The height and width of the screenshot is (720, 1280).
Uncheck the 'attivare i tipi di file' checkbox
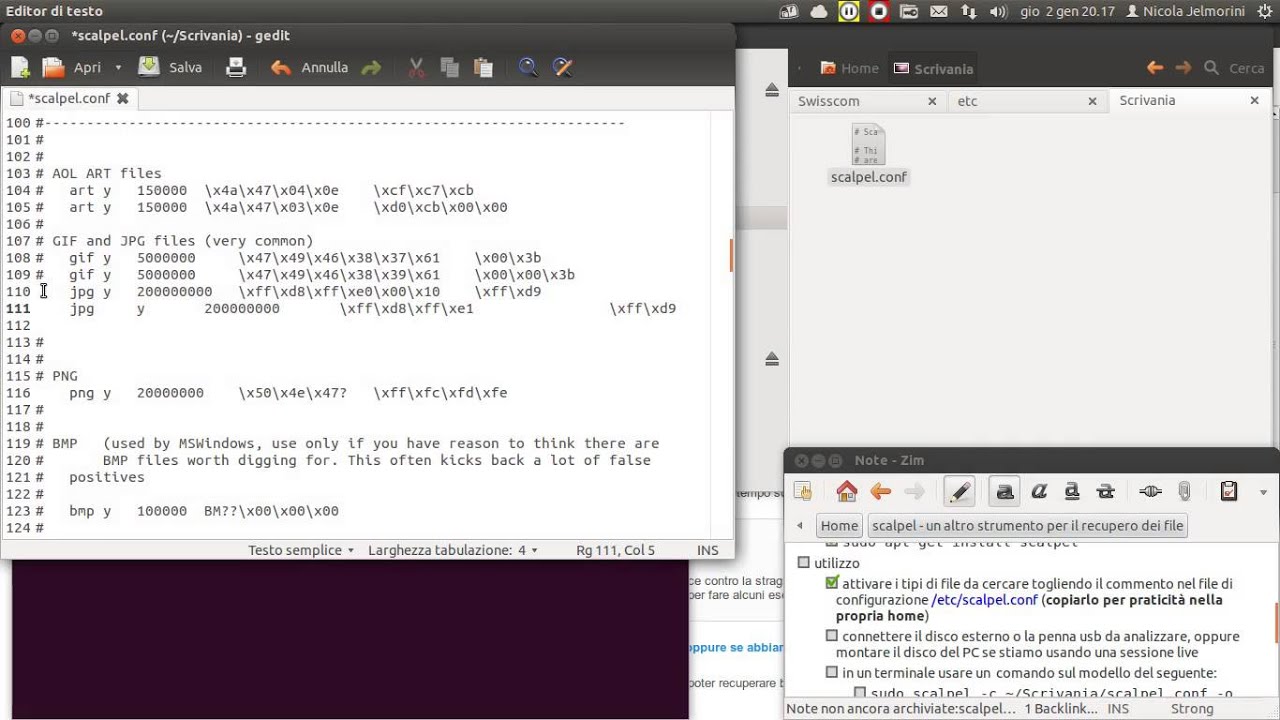832,583
